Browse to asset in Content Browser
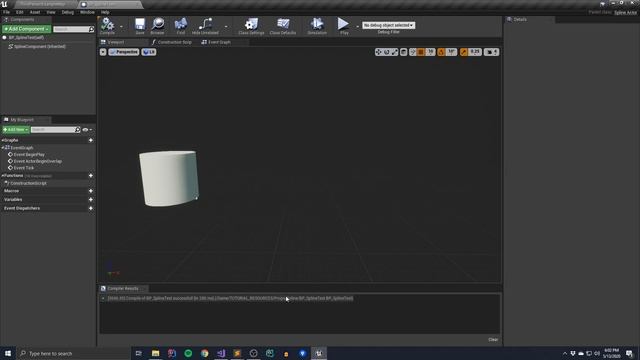This screenshot has height=360, width=640. click(x=158, y=25)
